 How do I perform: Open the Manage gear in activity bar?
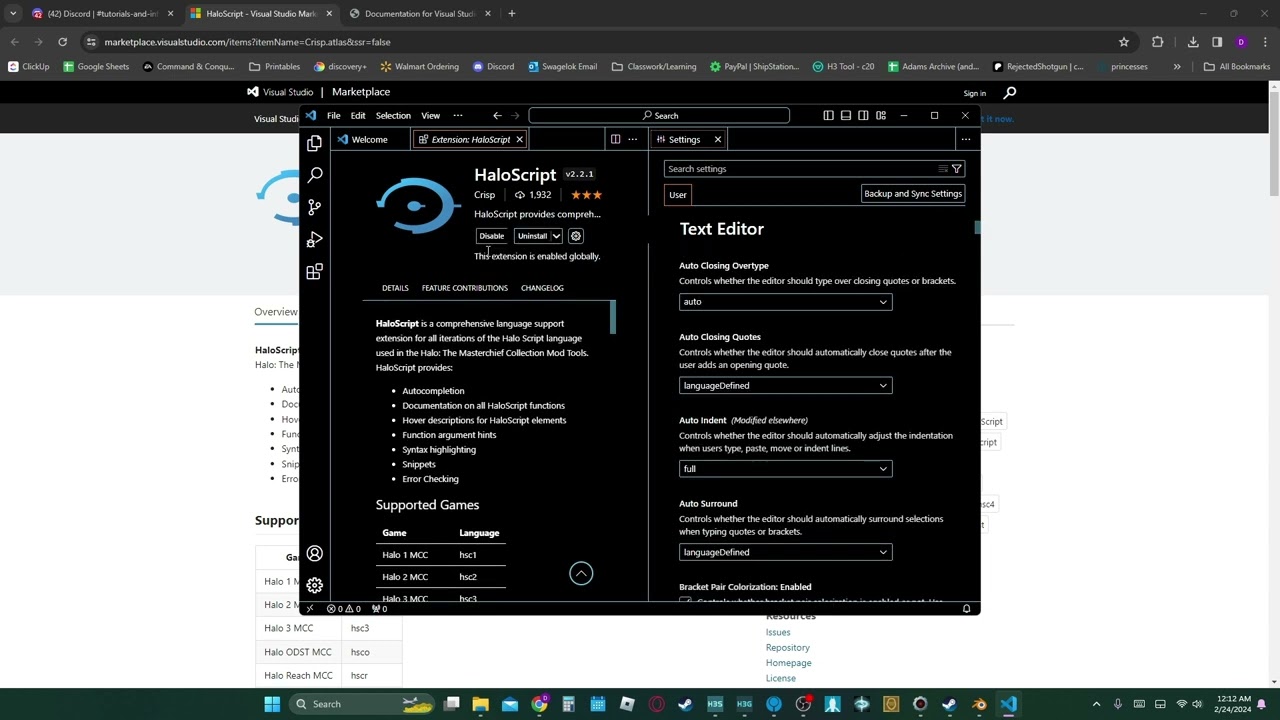(x=314, y=585)
